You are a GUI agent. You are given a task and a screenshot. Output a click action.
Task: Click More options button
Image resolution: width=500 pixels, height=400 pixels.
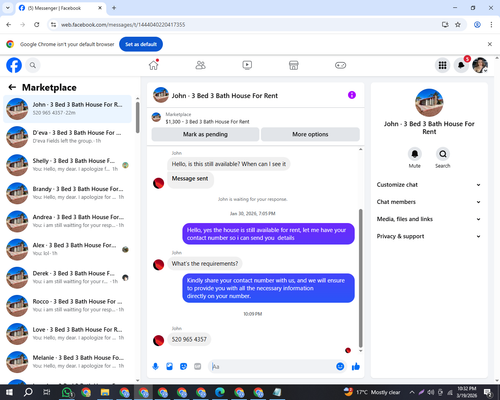310,134
